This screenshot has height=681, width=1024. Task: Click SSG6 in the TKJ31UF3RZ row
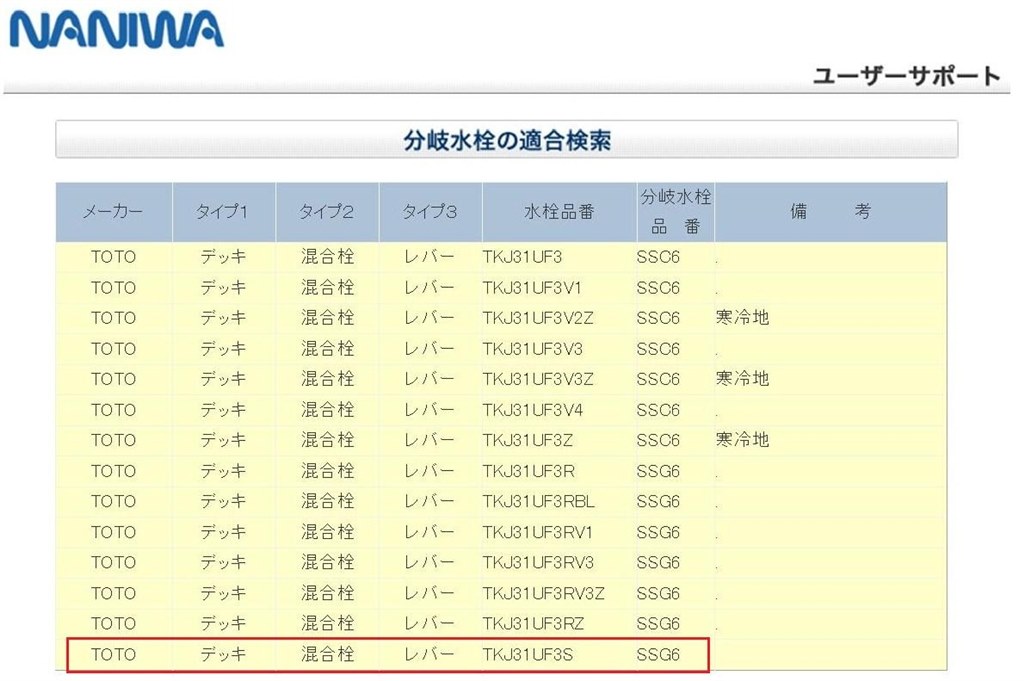tap(658, 624)
